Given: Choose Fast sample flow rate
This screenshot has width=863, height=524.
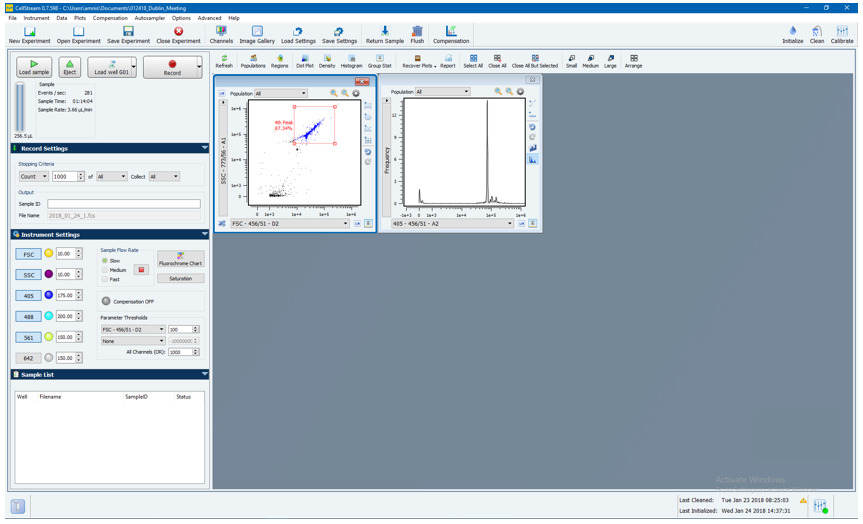Looking at the screenshot, I should (105, 279).
